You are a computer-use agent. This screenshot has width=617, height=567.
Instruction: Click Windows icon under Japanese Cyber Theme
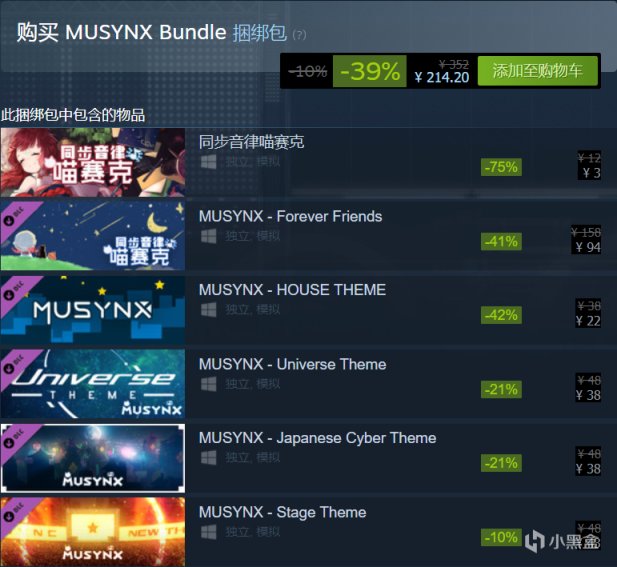(209, 458)
